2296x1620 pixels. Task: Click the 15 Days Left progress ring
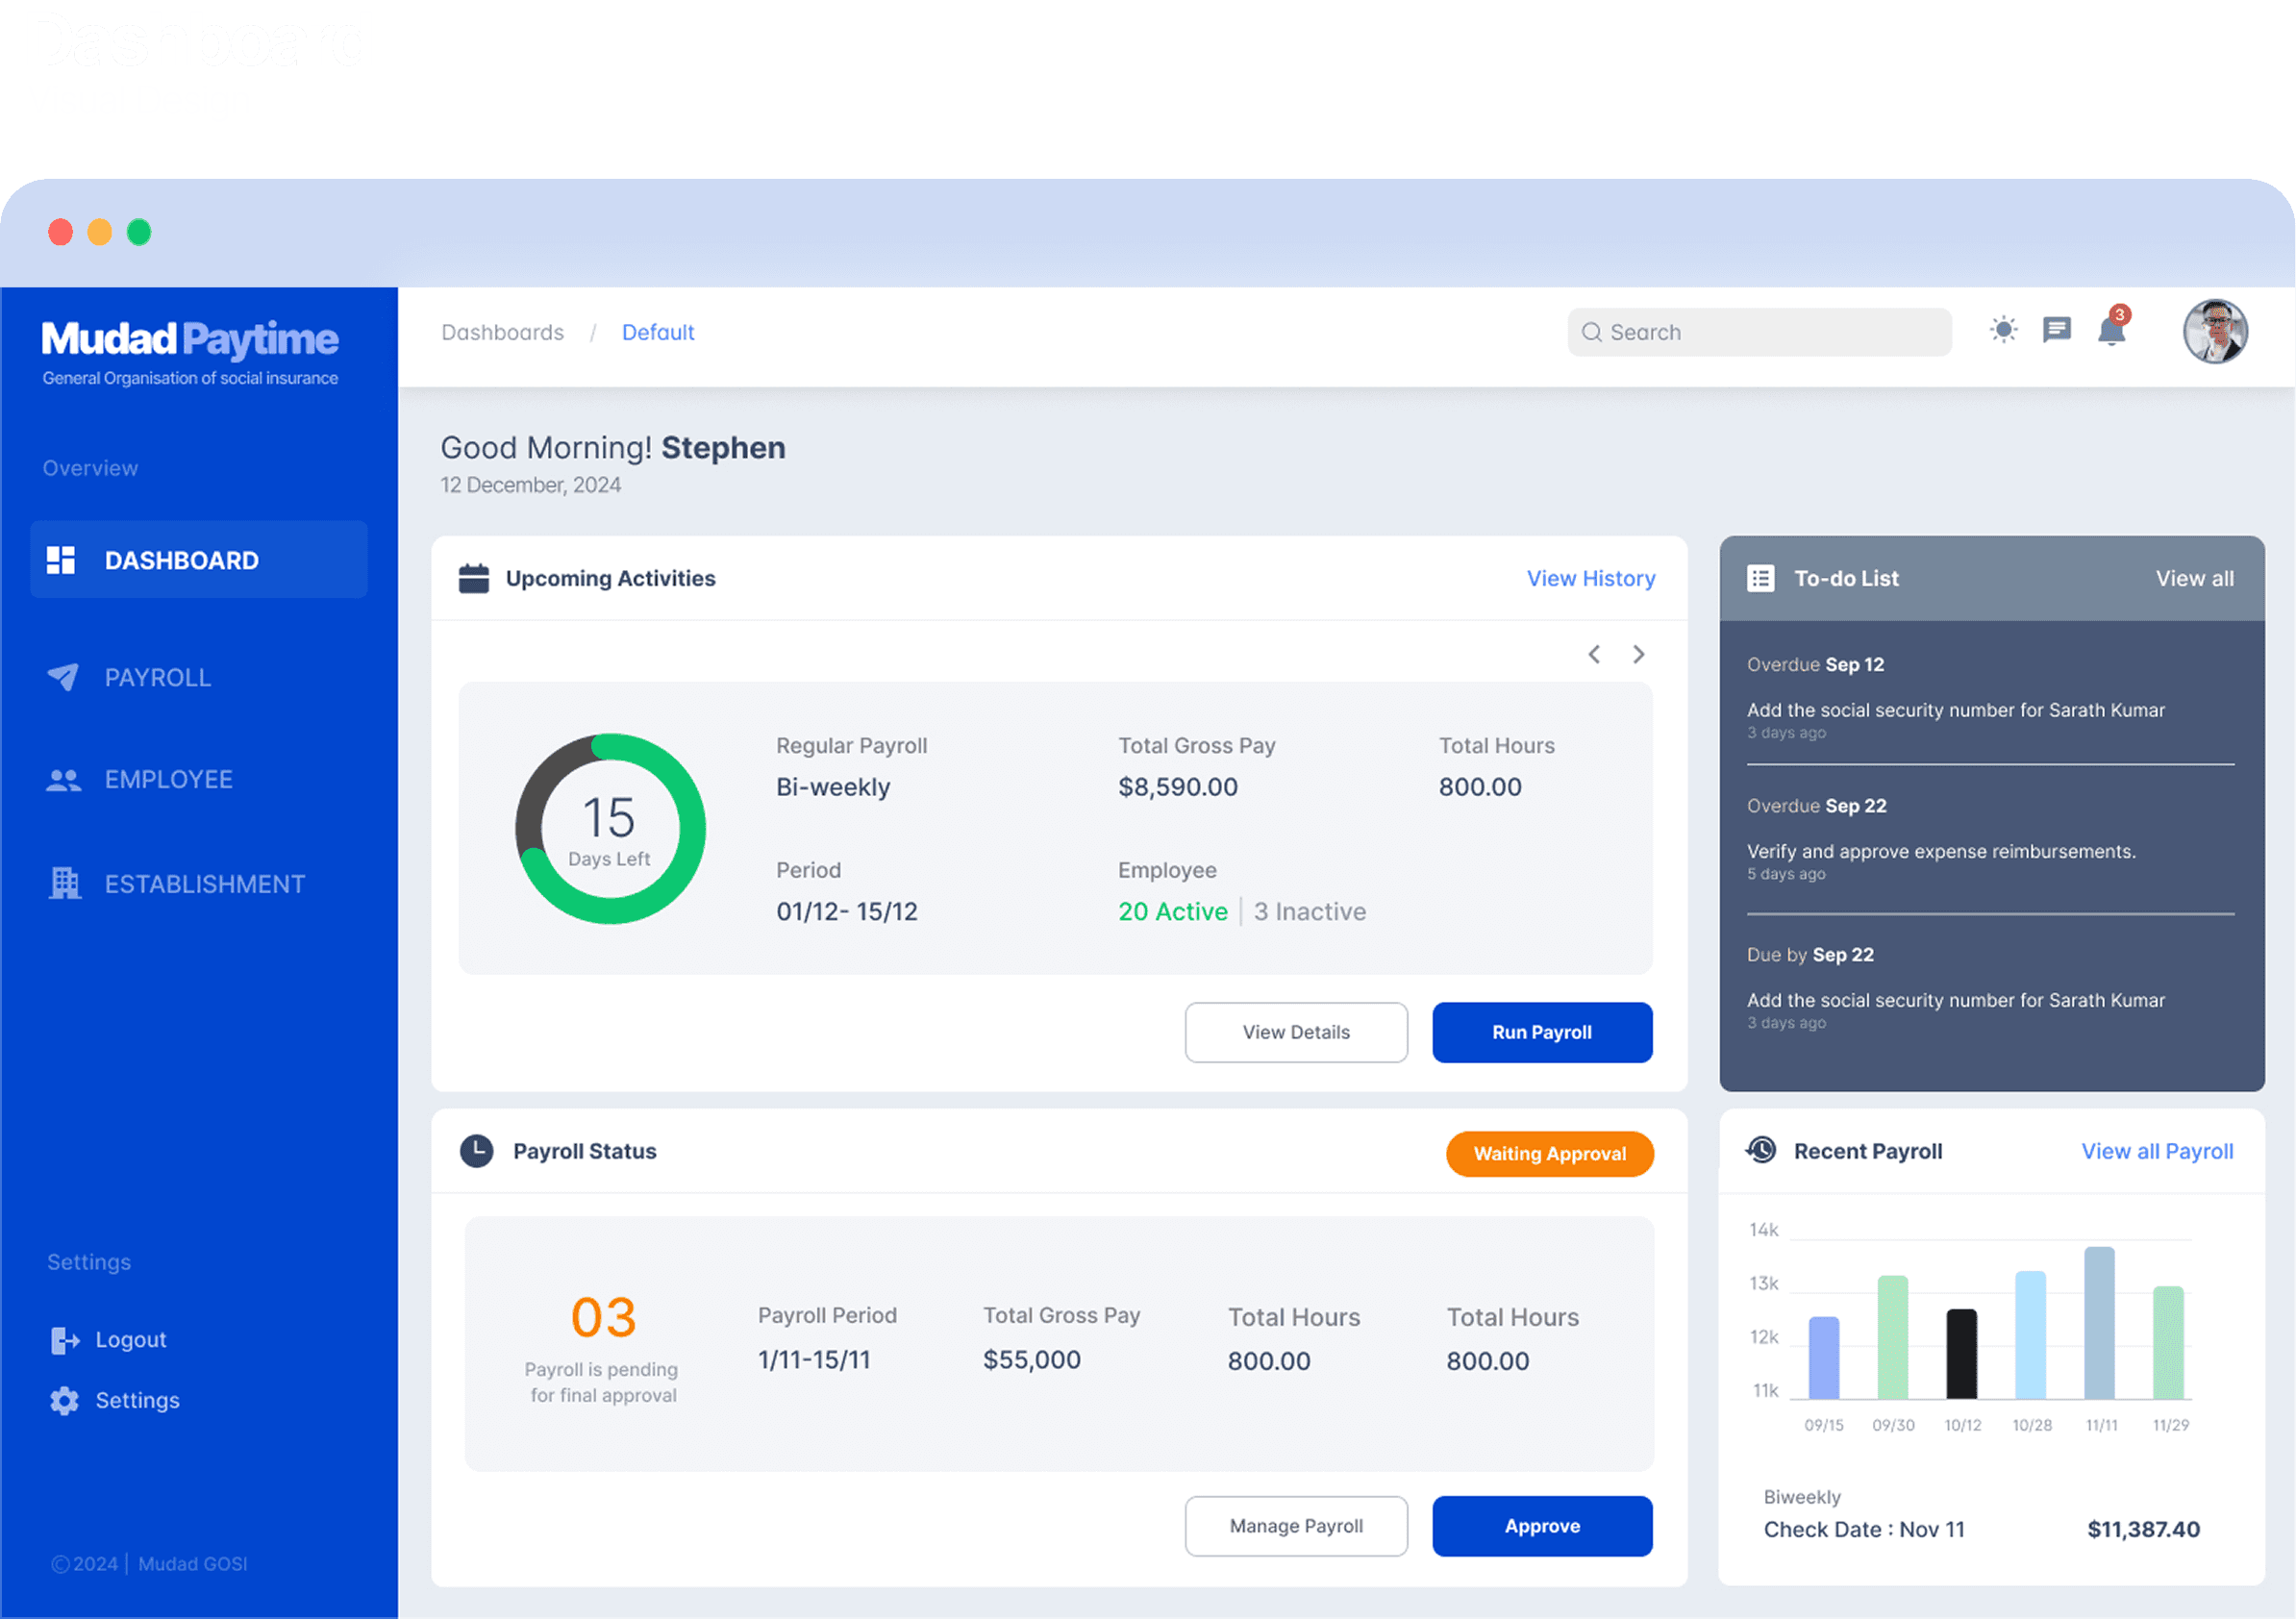pyautogui.click(x=610, y=829)
